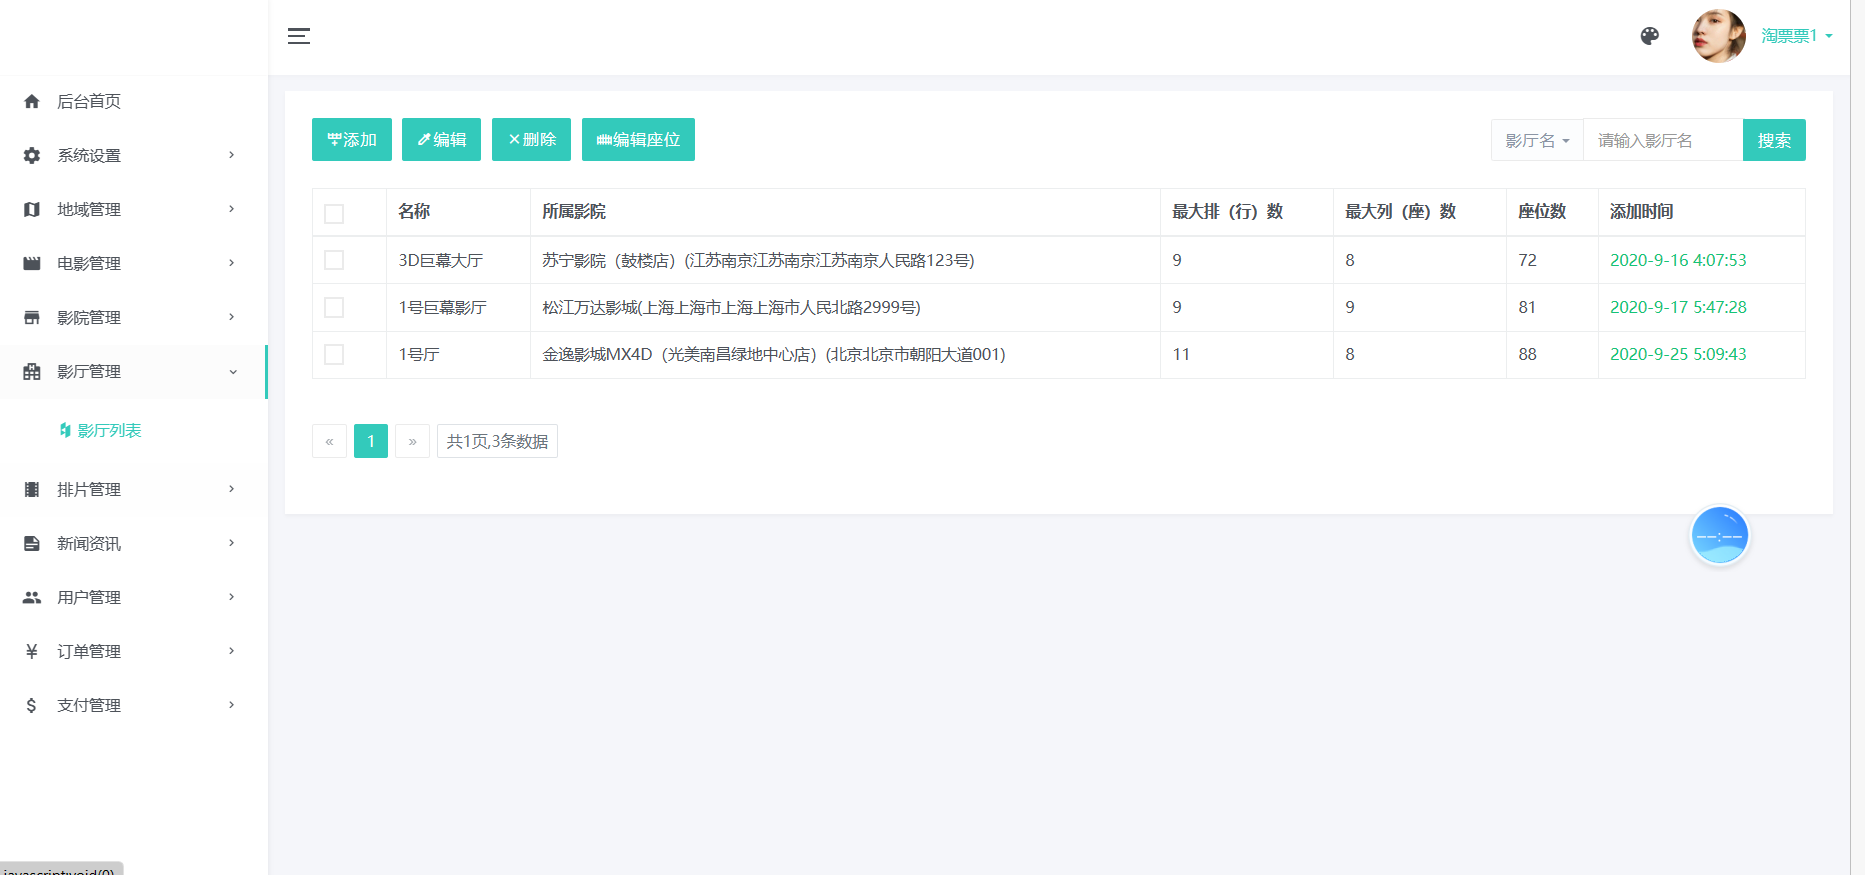
Task: Open the 影厅列表 submenu item
Action: point(109,430)
